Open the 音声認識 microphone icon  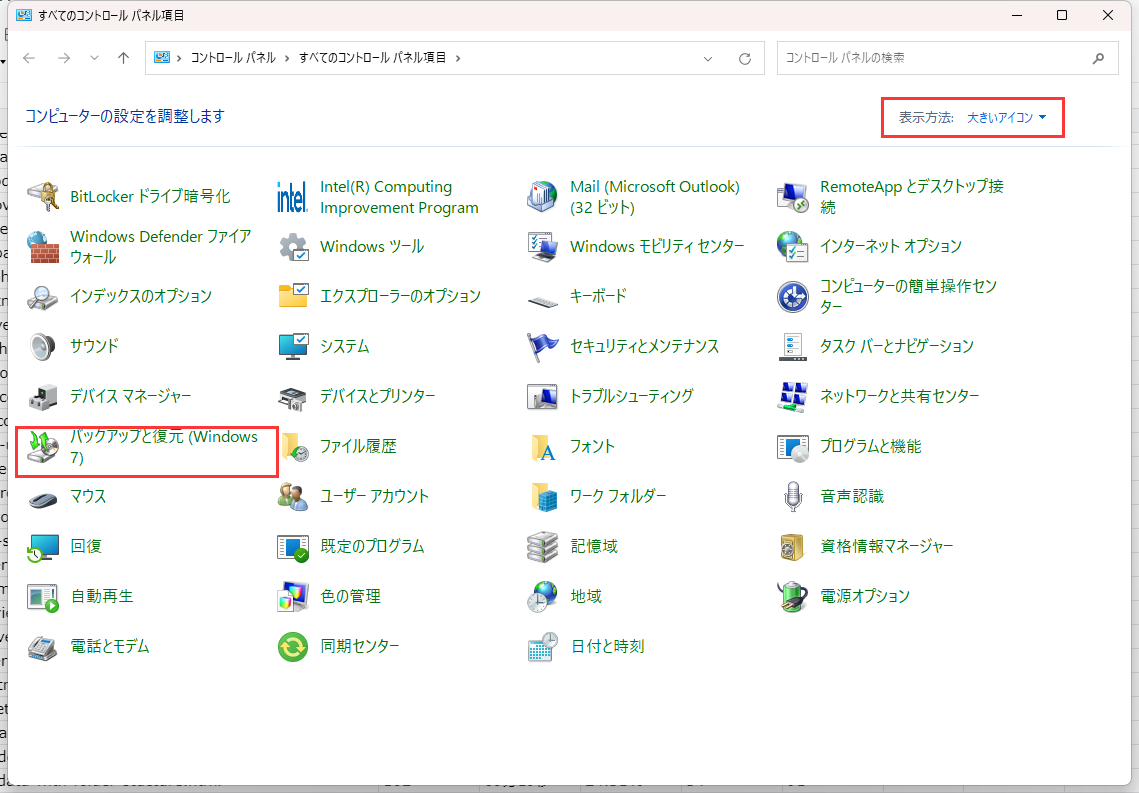[x=792, y=497]
